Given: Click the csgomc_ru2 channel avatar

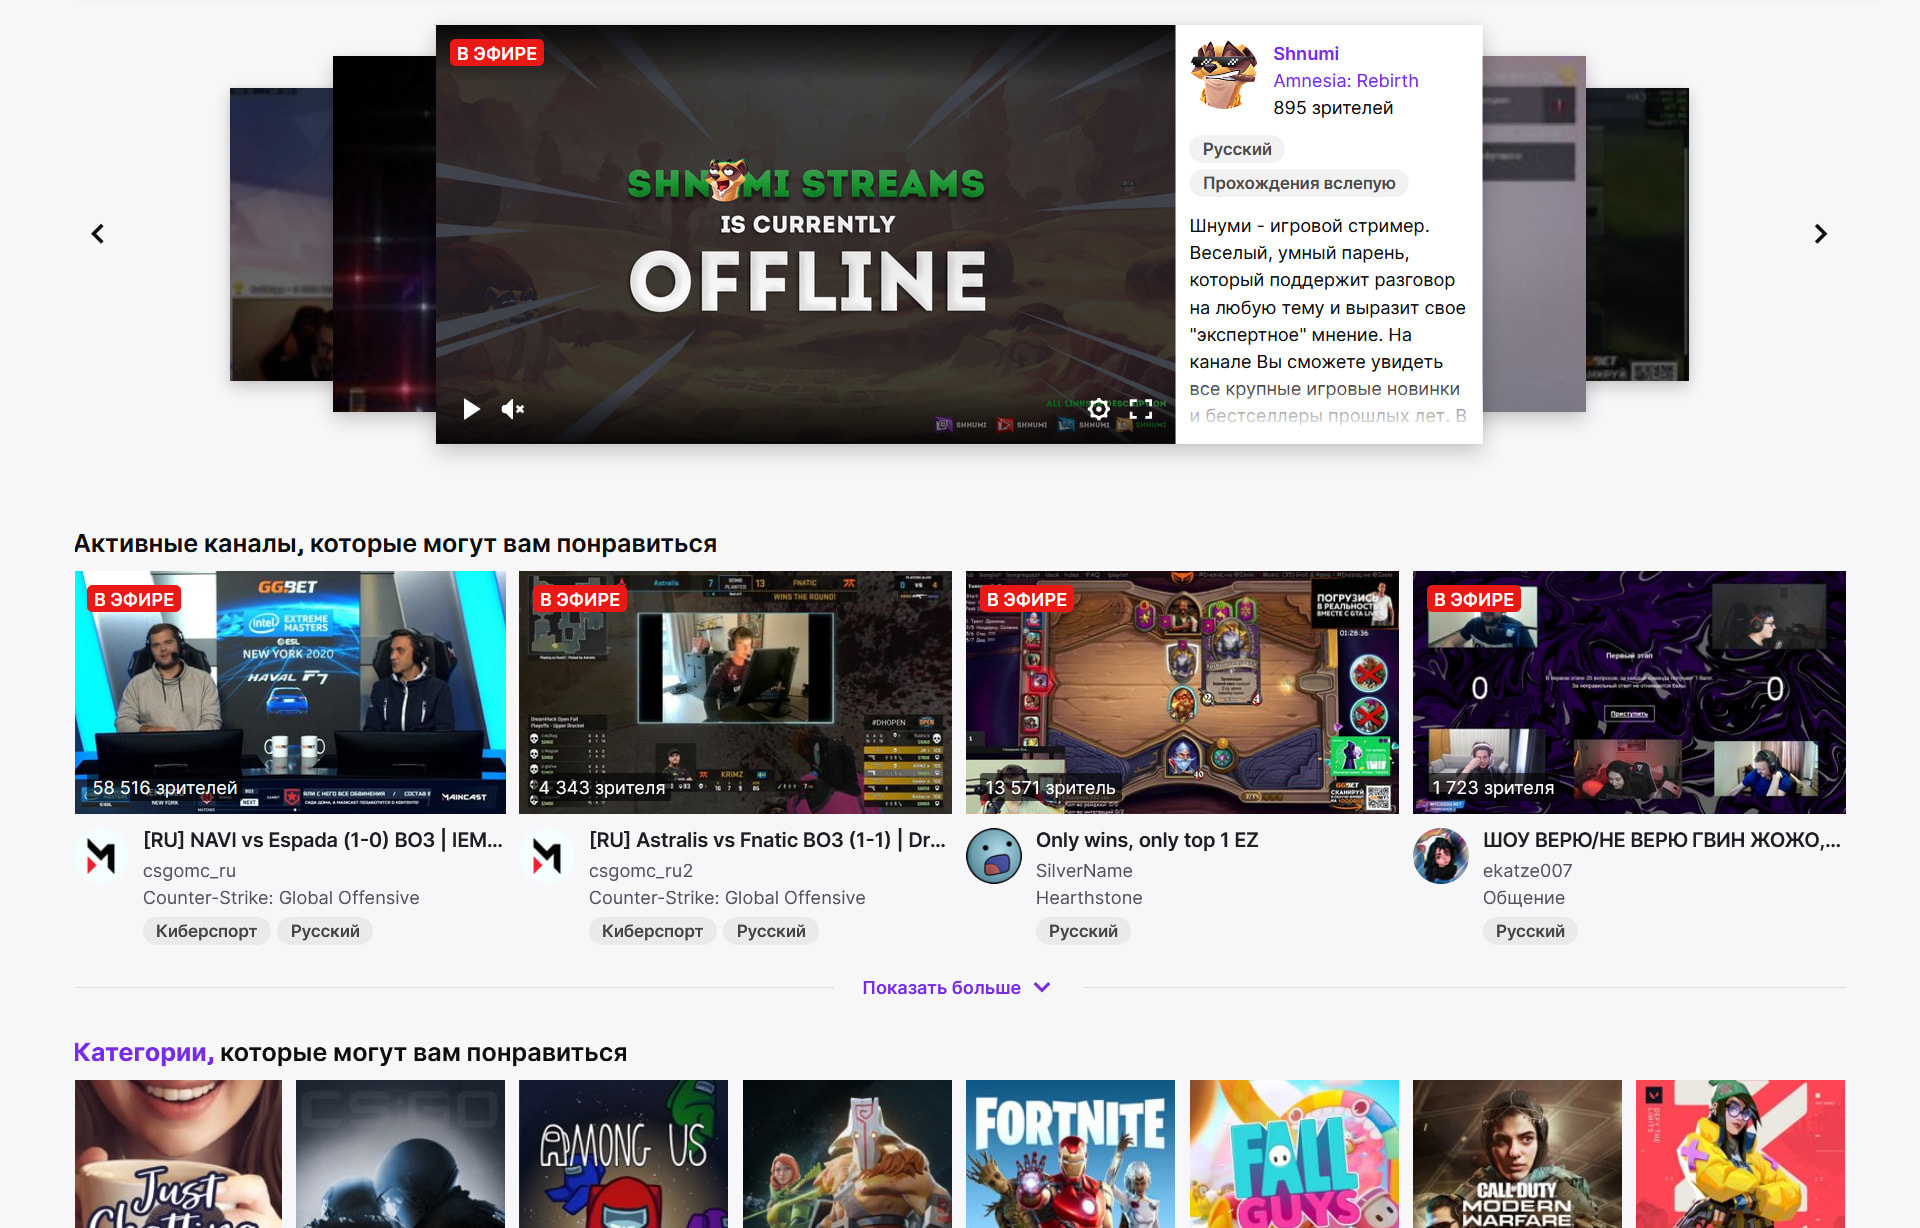Looking at the screenshot, I should 547,856.
